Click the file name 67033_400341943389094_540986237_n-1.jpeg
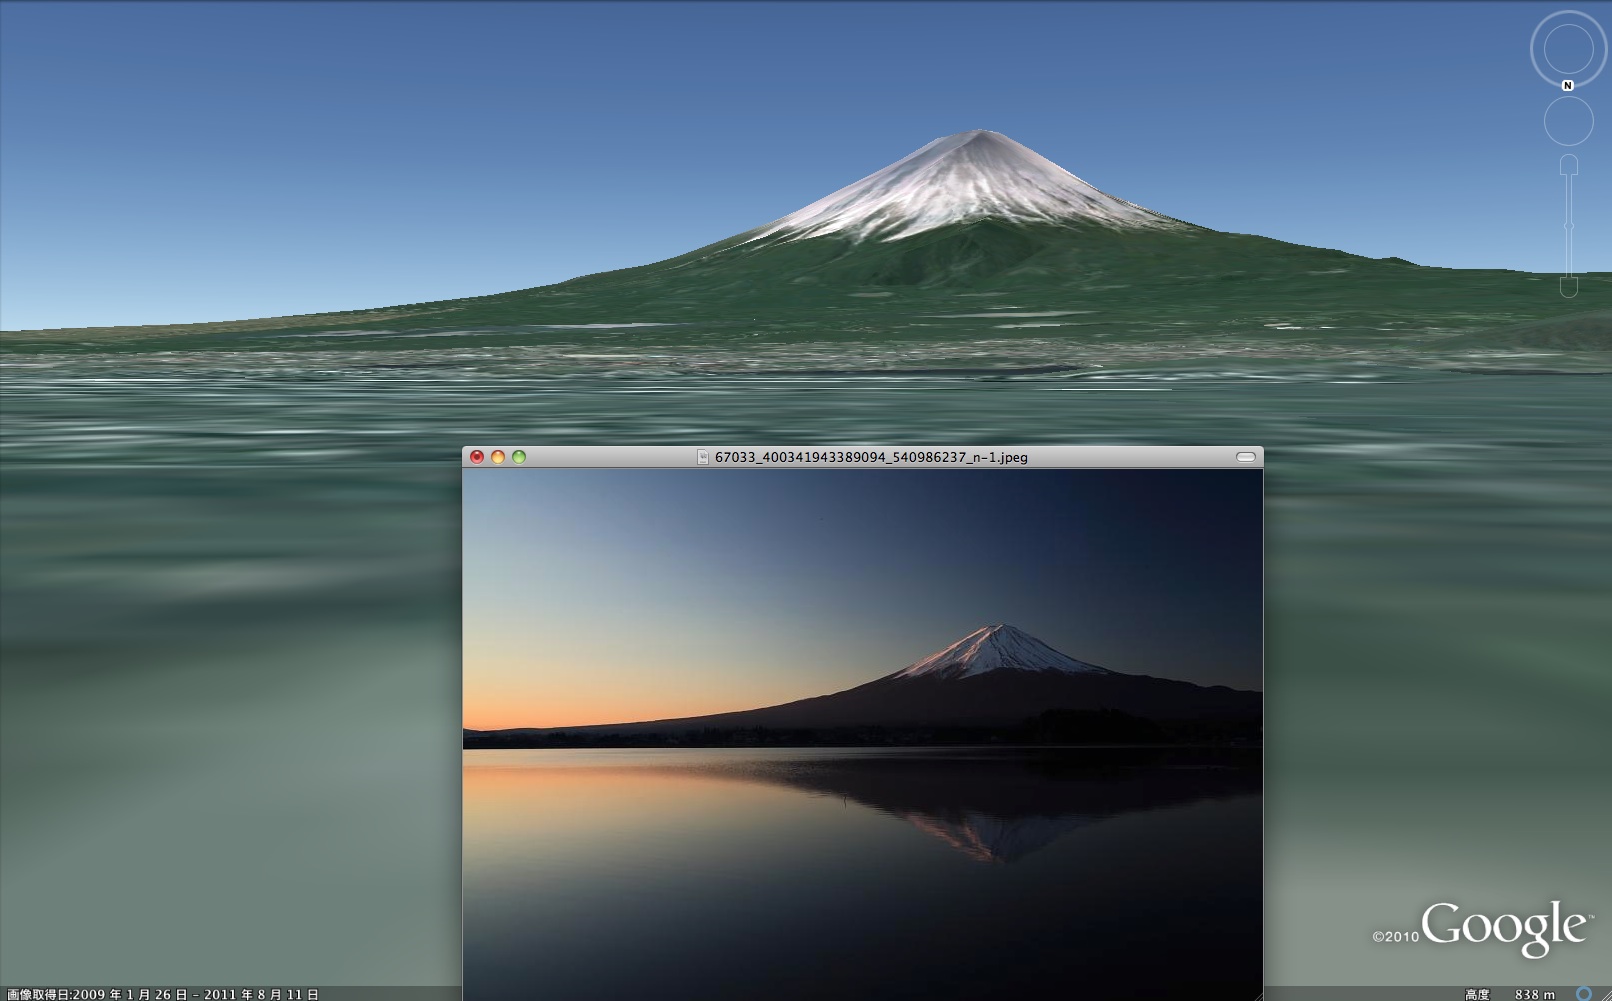This screenshot has height=1001, width=1612. click(871, 457)
